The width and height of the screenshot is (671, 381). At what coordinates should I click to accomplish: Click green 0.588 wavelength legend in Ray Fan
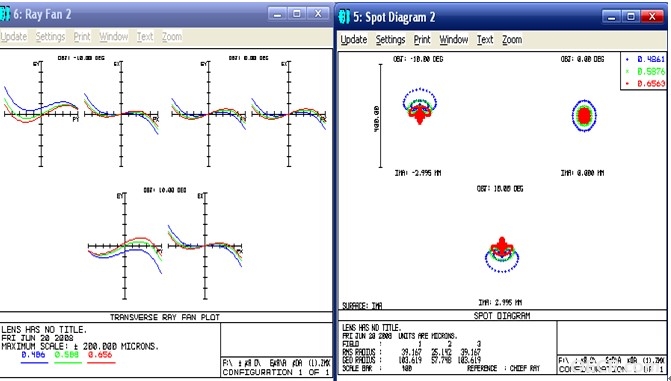67,357
